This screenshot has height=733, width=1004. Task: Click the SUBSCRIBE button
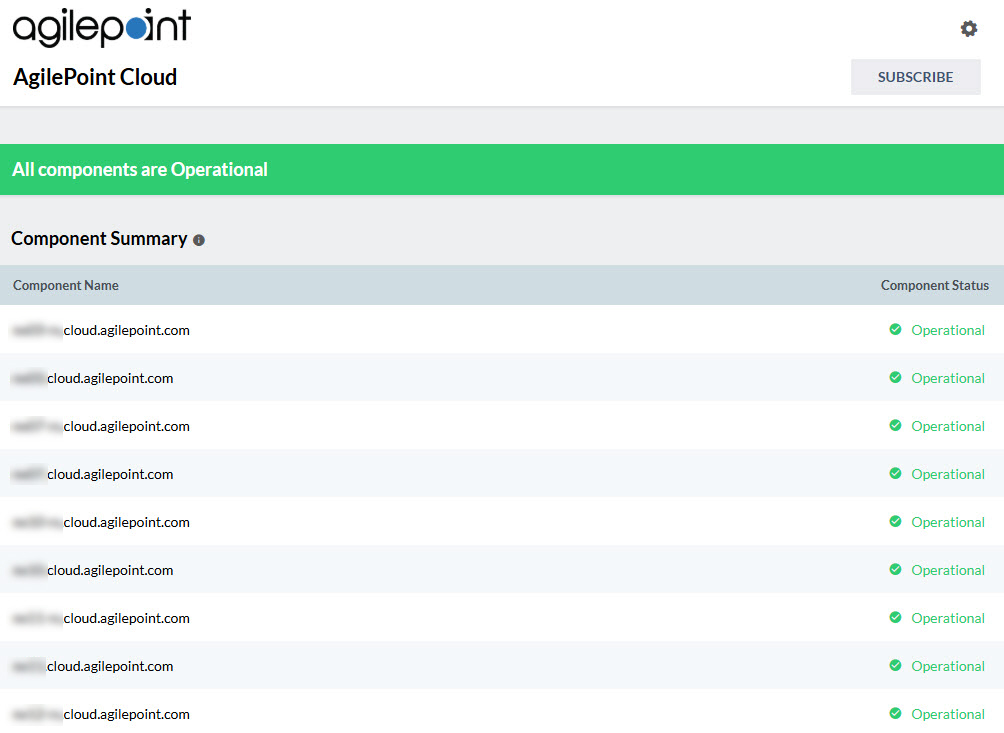tap(915, 77)
